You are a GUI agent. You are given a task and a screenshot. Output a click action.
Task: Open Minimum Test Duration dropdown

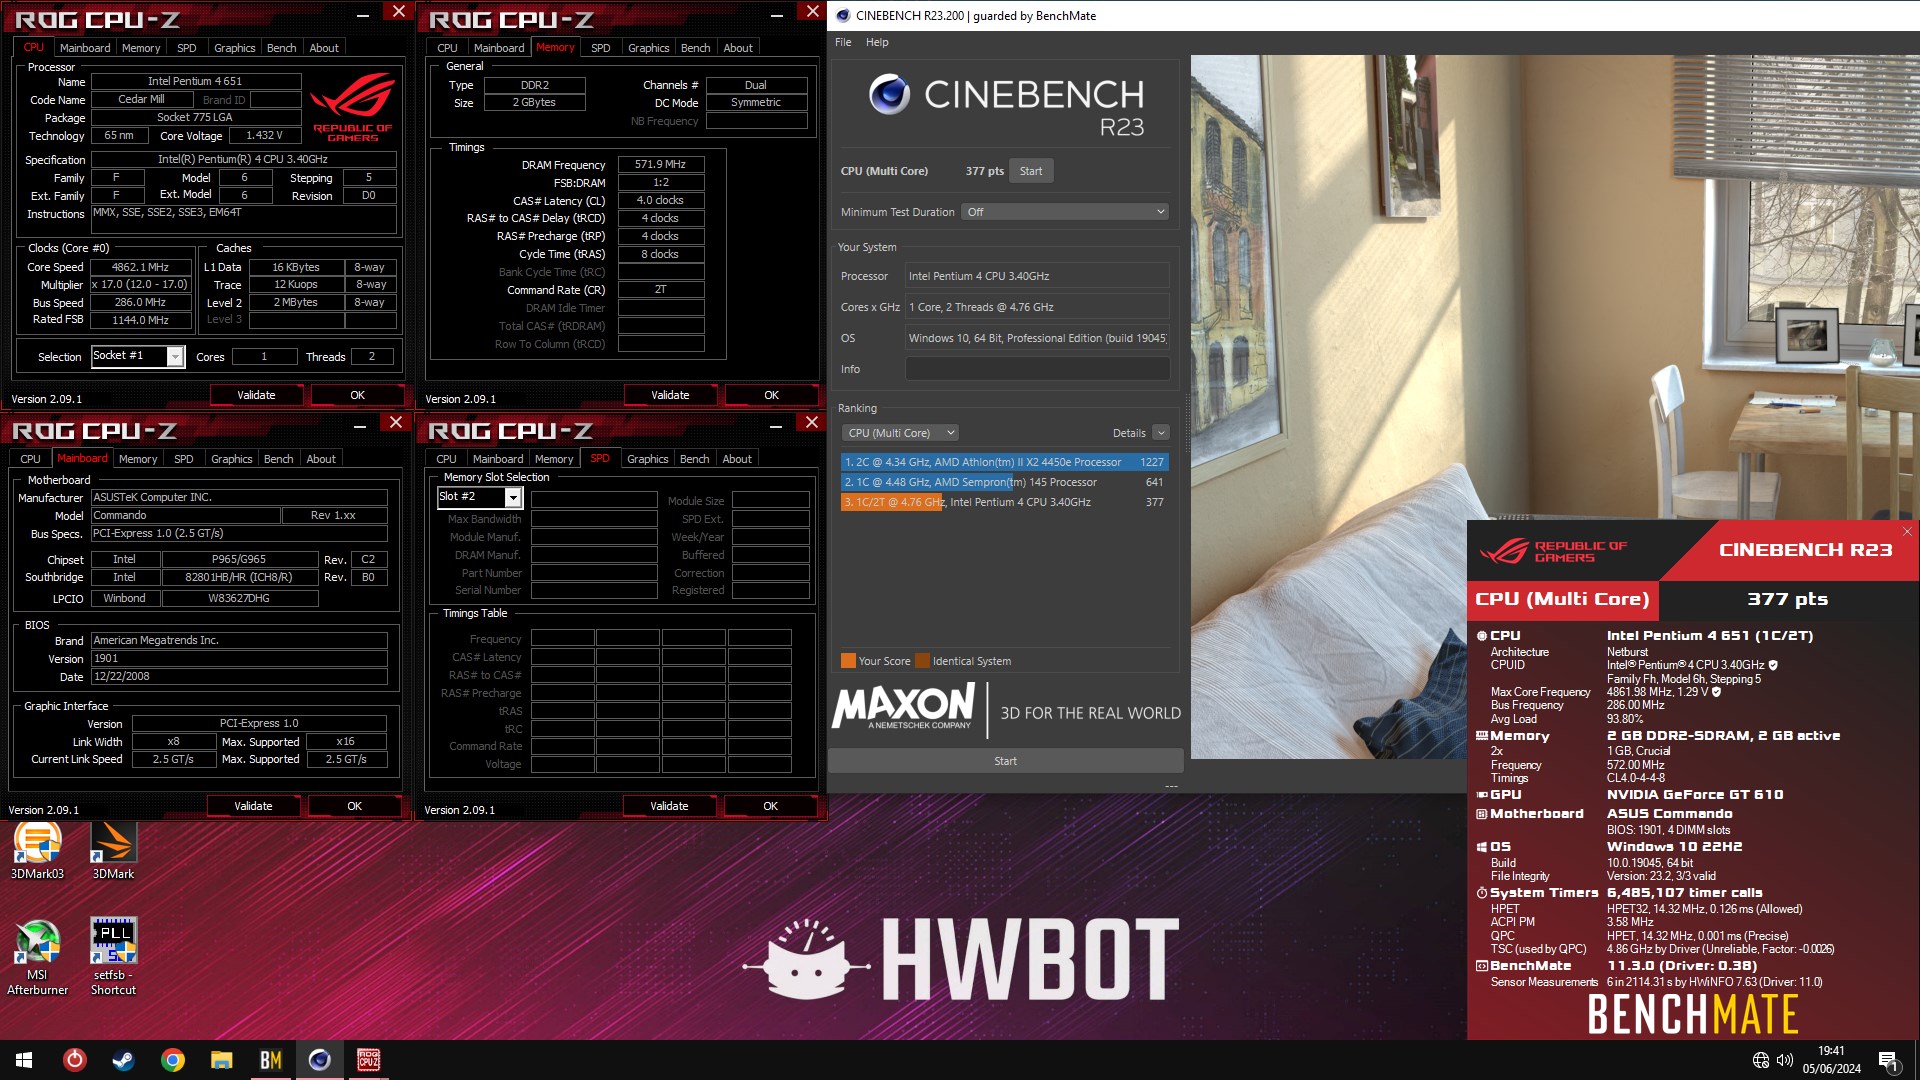coord(1065,212)
